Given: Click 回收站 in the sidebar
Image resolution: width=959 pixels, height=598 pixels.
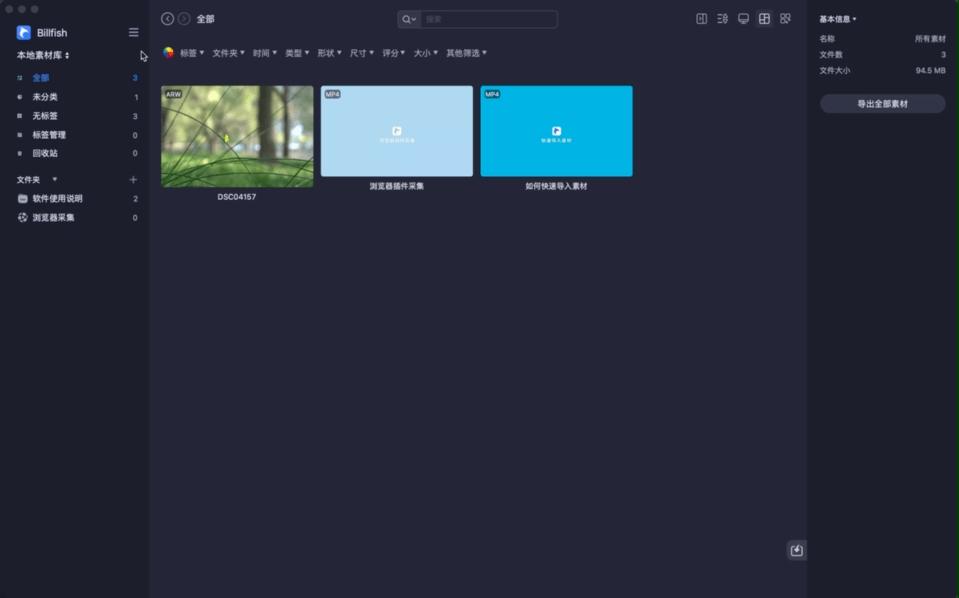Looking at the screenshot, I should (44, 153).
